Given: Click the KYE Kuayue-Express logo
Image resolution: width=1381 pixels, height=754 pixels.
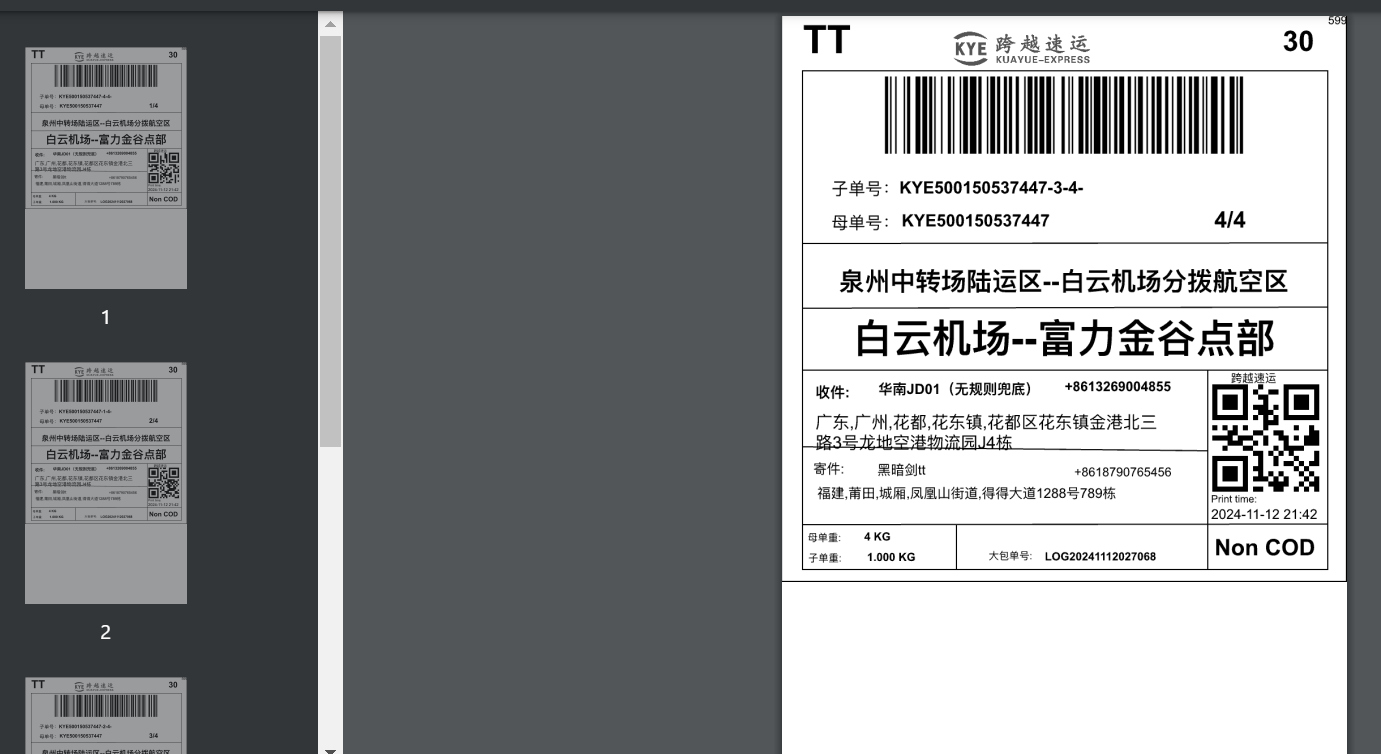Looking at the screenshot, I should point(1022,46).
